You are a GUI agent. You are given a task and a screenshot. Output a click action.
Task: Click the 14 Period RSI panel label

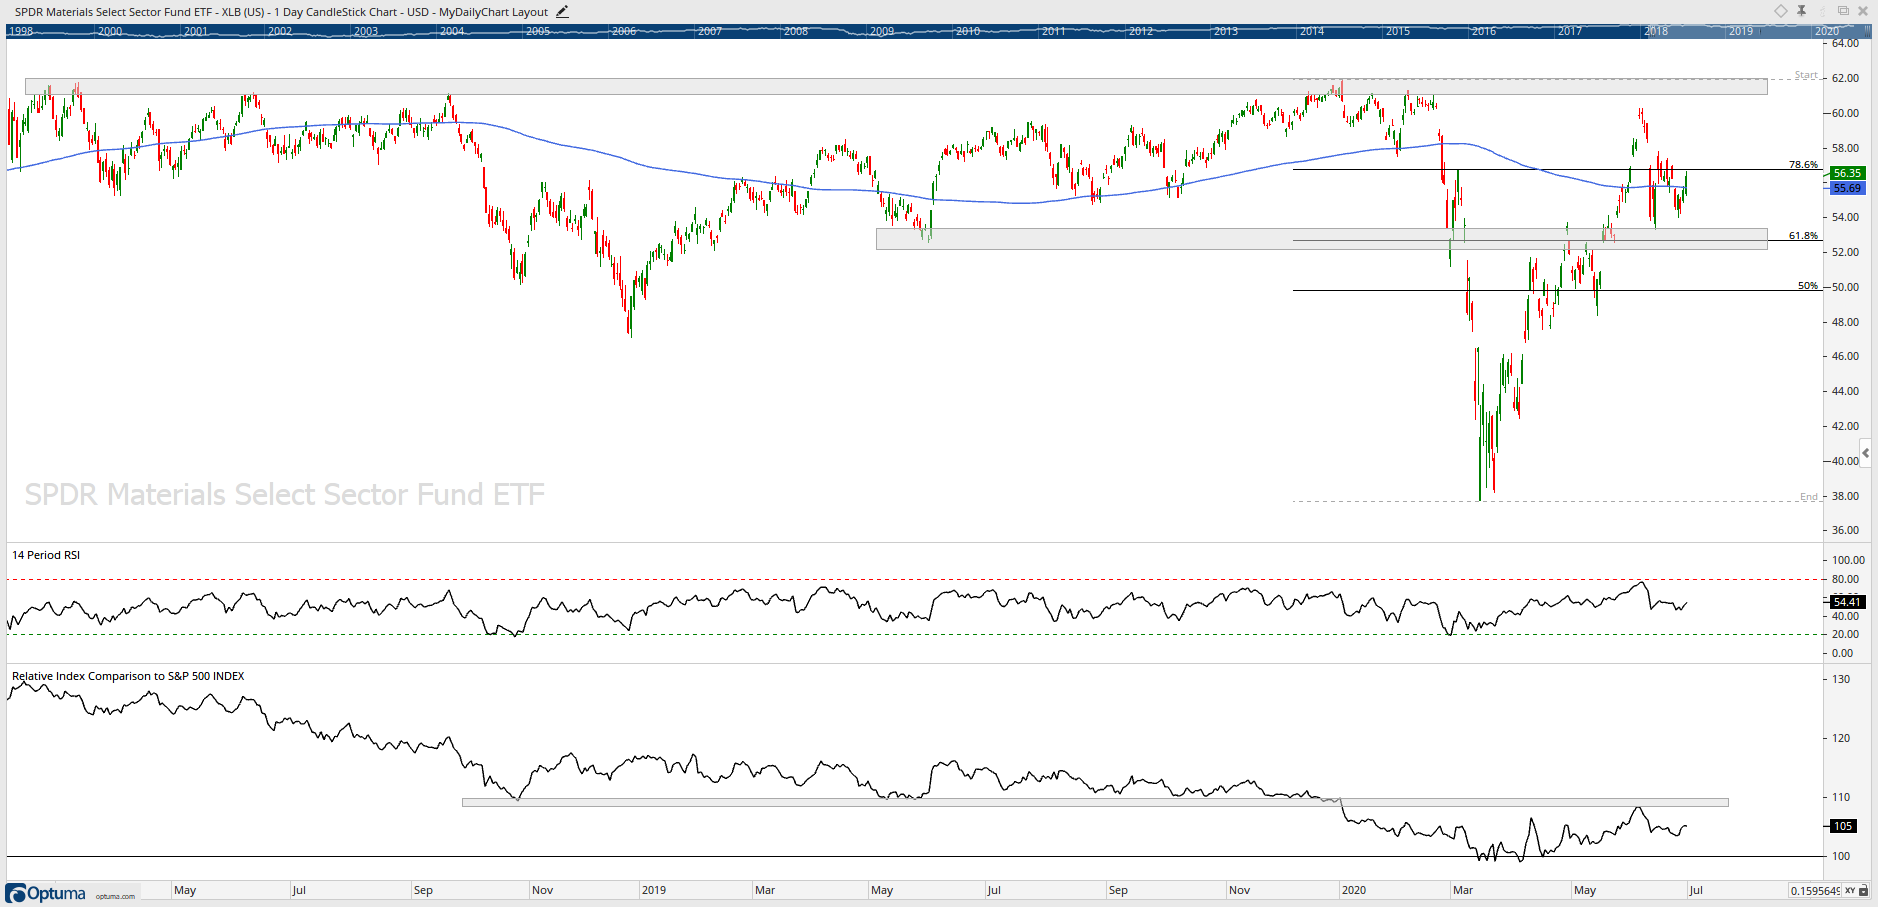46,555
